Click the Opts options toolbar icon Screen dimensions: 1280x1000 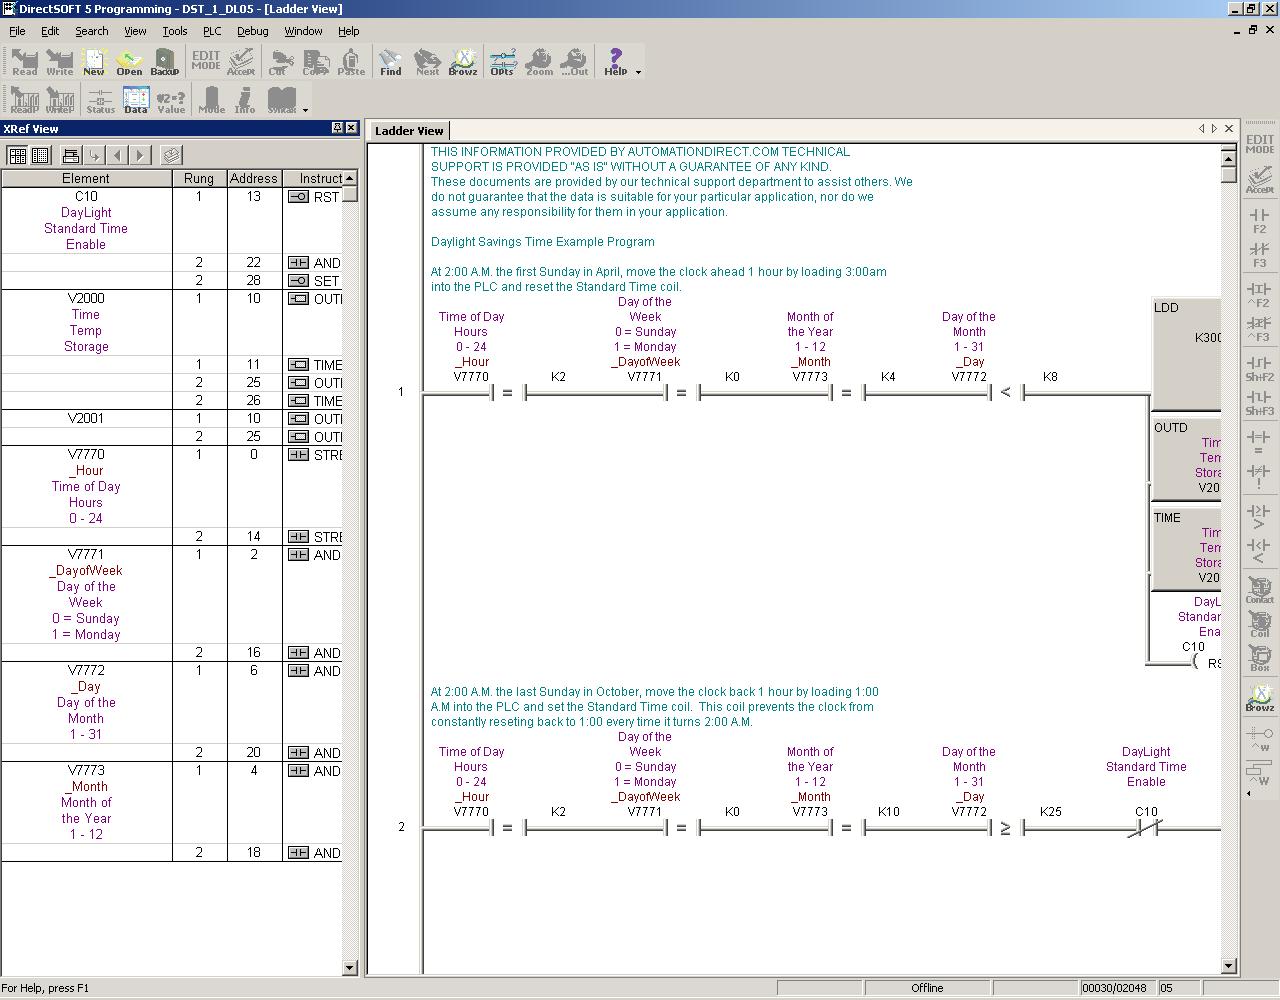(502, 62)
